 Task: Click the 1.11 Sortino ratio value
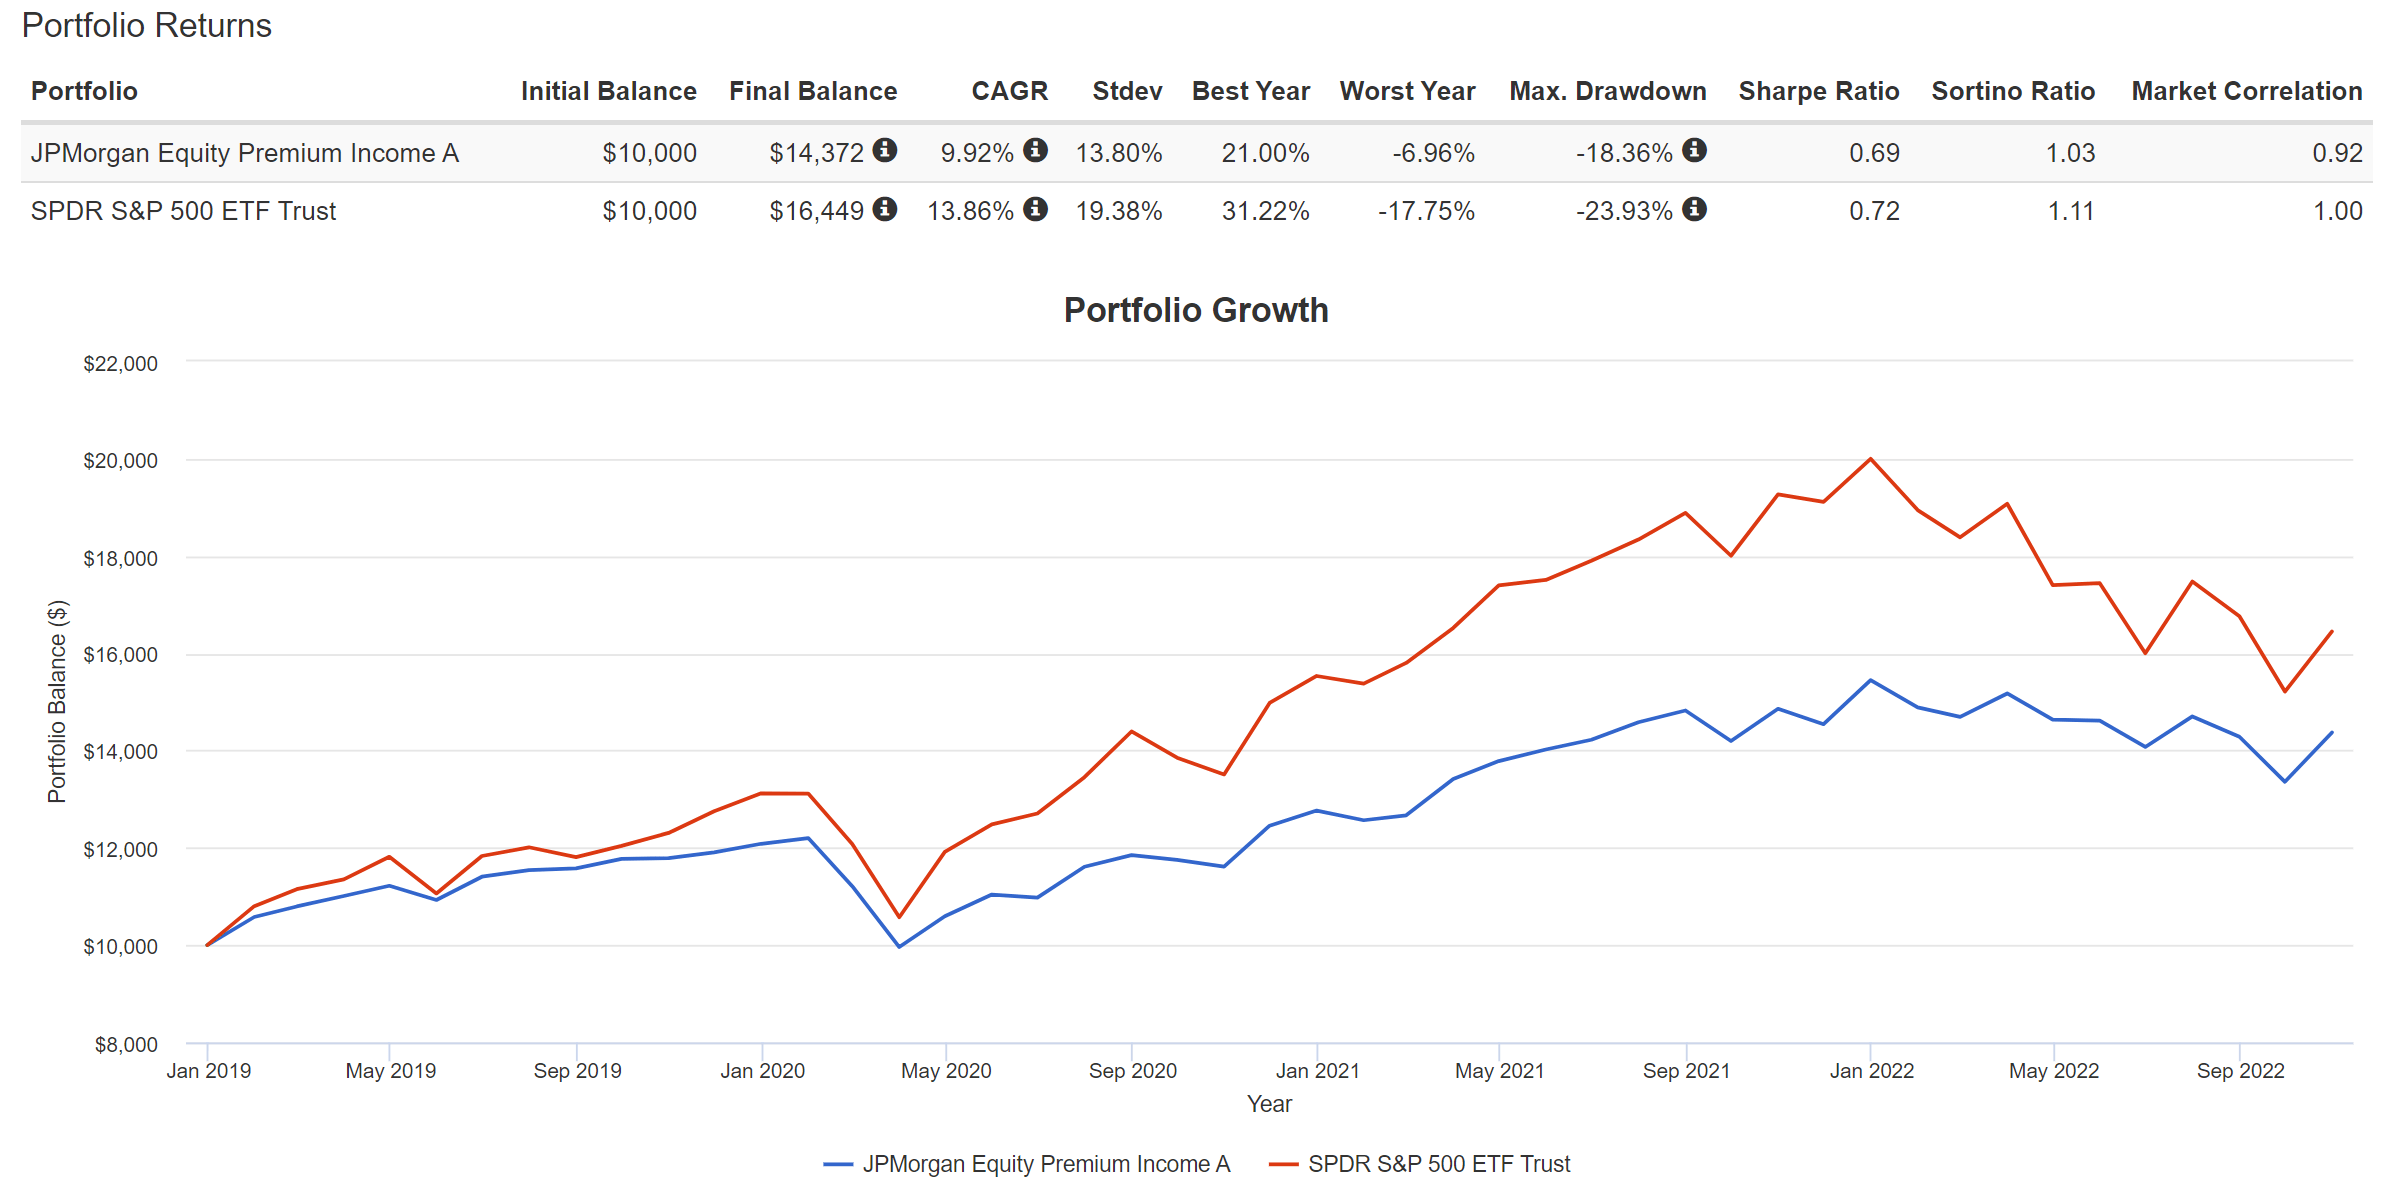tap(2070, 211)
